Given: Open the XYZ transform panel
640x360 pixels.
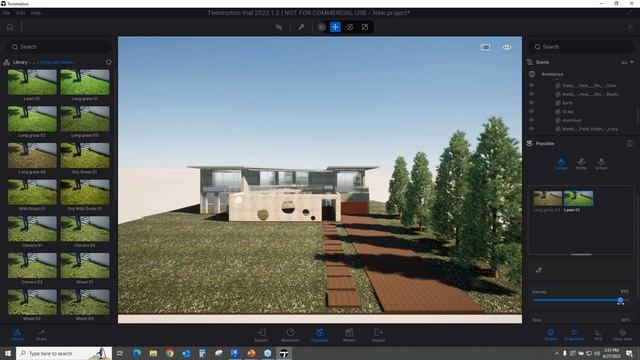Looking at the screenshot, I should [598, 335].
